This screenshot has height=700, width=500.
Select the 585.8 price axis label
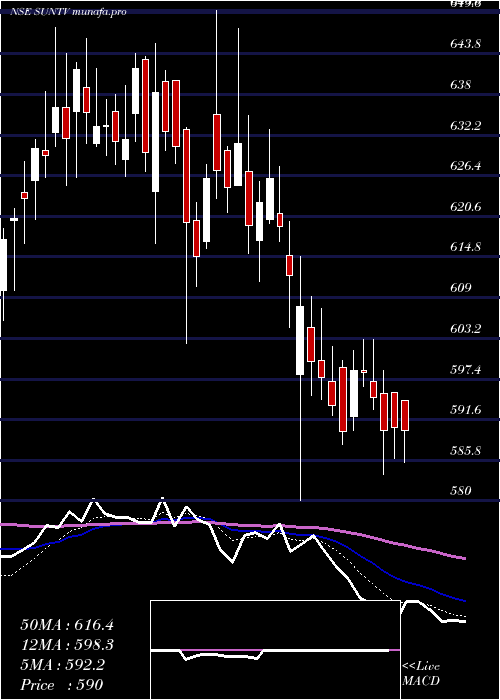point(466,450)
